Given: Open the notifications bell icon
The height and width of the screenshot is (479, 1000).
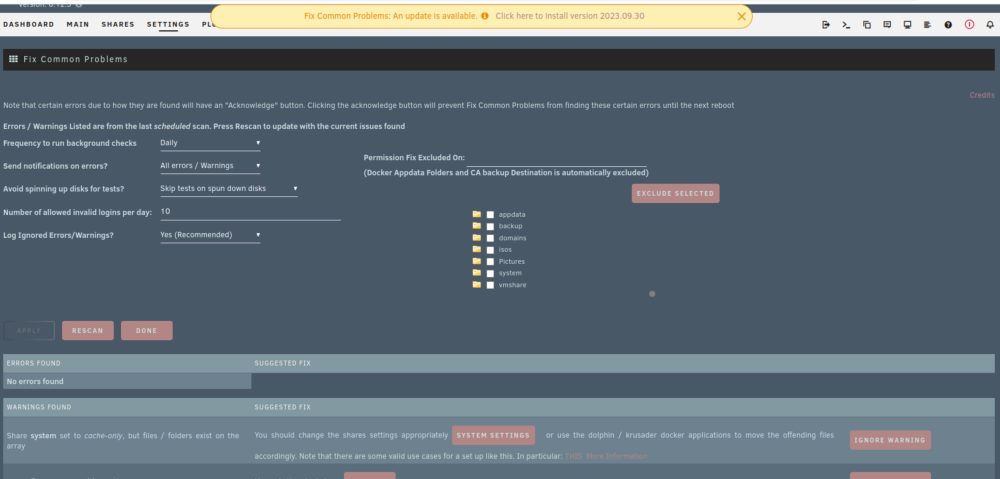Looking at the screenshot, I should pos(990,25).
